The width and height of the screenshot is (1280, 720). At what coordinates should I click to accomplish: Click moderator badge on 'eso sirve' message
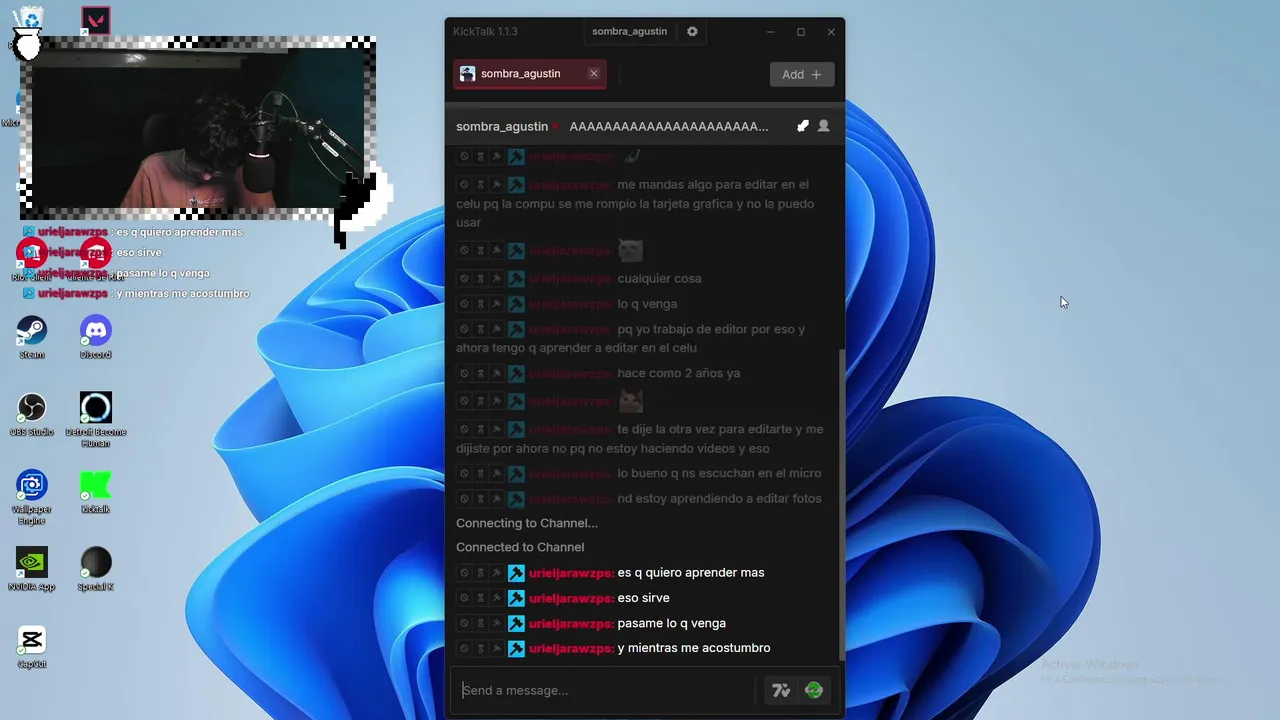[516, 598]
